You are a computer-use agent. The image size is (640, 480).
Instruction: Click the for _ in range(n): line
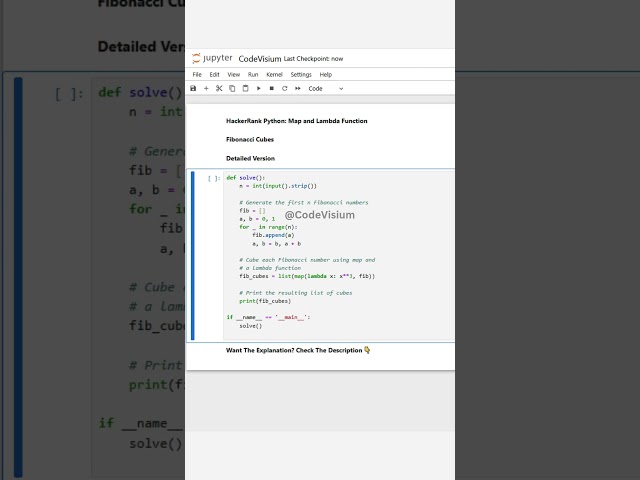tap(268, 227)
